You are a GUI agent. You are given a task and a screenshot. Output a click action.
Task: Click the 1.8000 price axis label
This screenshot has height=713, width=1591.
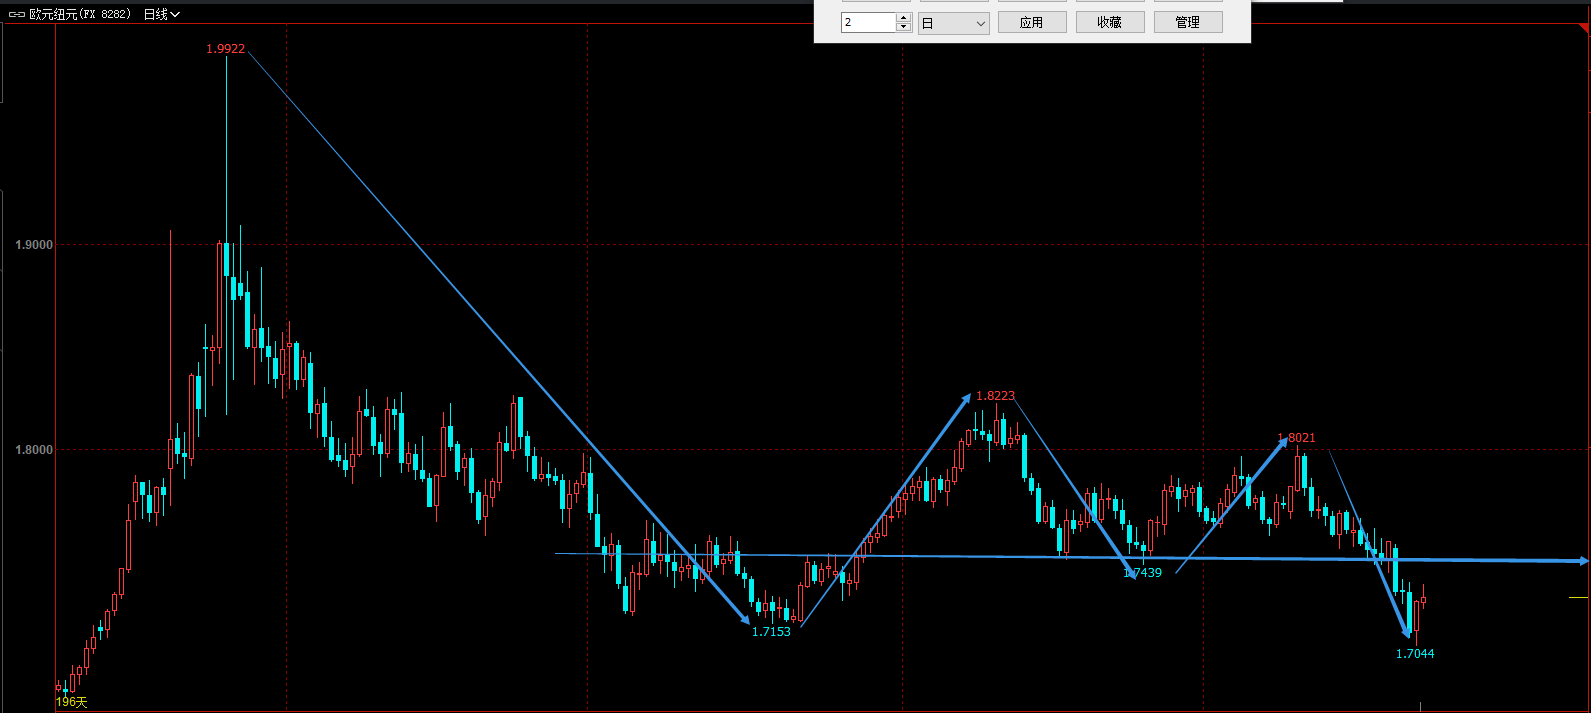34,450
